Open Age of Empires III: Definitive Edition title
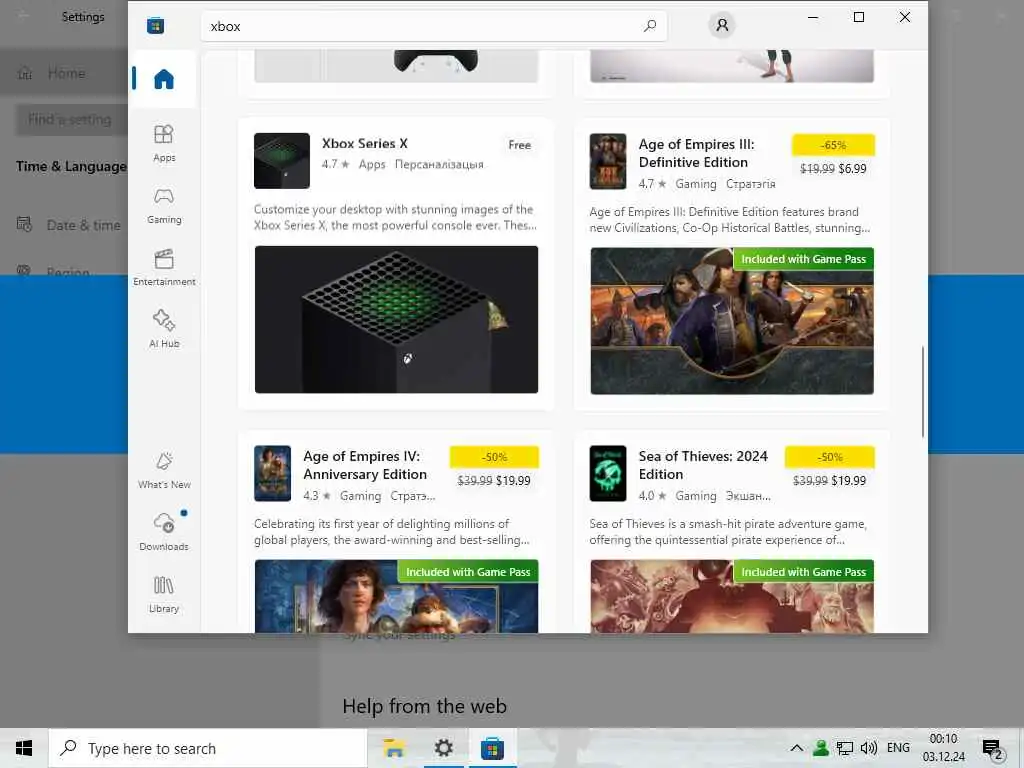 click(696, 153)
